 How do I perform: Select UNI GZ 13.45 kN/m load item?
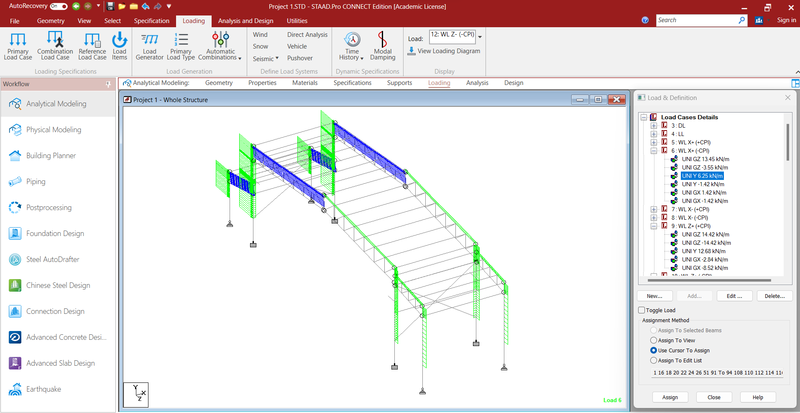click(x=705, y=159)
